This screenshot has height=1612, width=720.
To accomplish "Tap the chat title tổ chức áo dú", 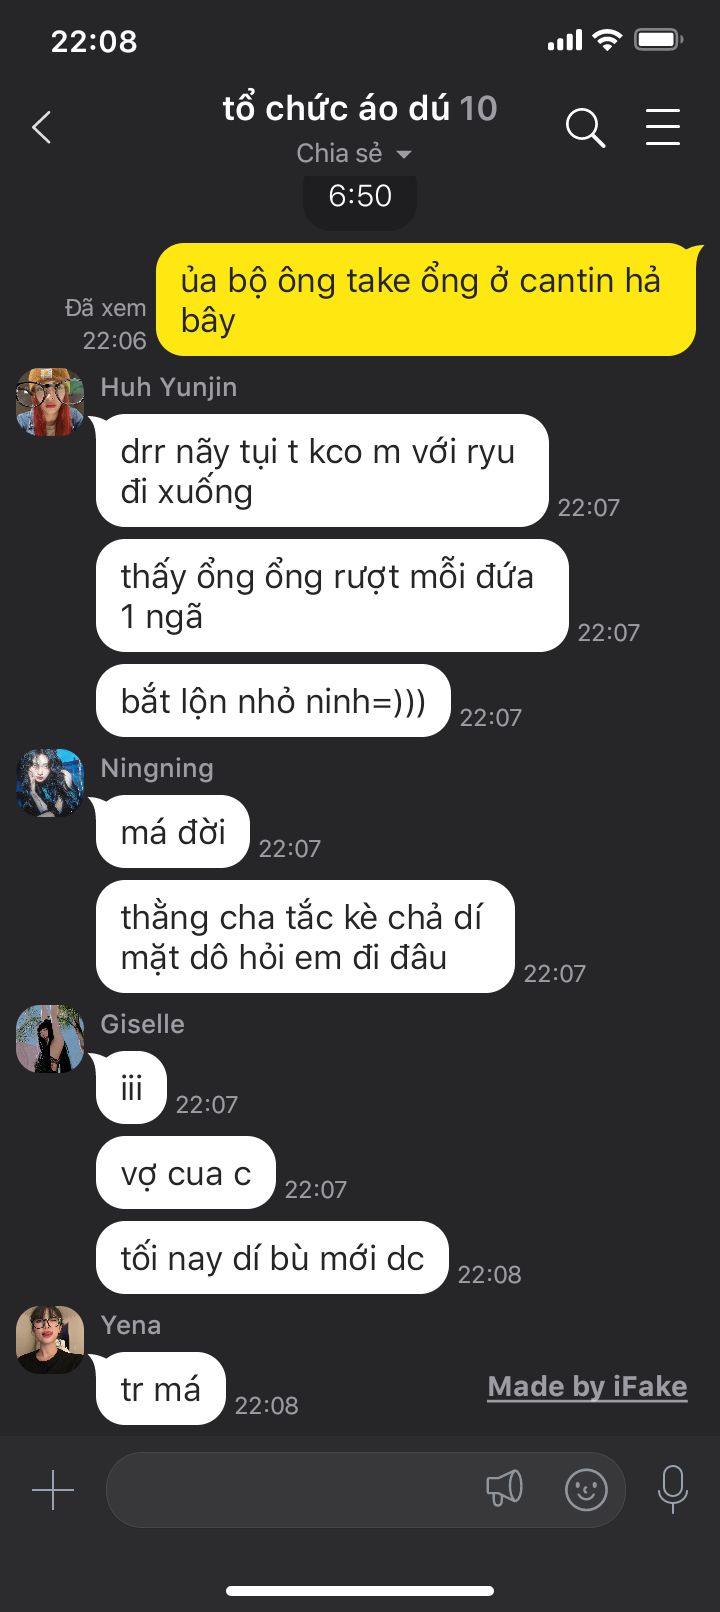I will point(336,108).
